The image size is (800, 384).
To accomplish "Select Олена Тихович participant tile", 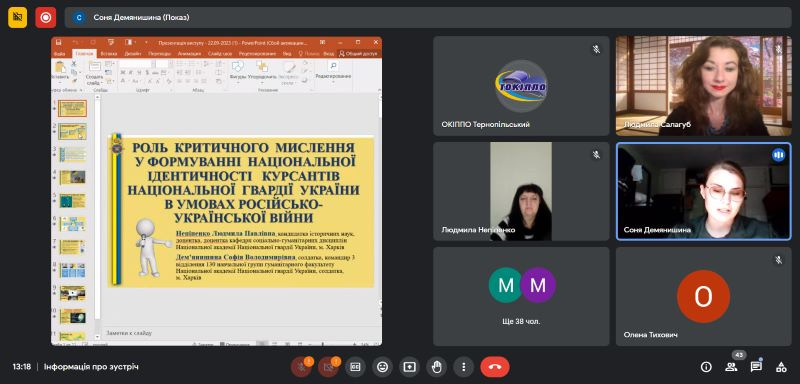I will [x=704, y=296].
